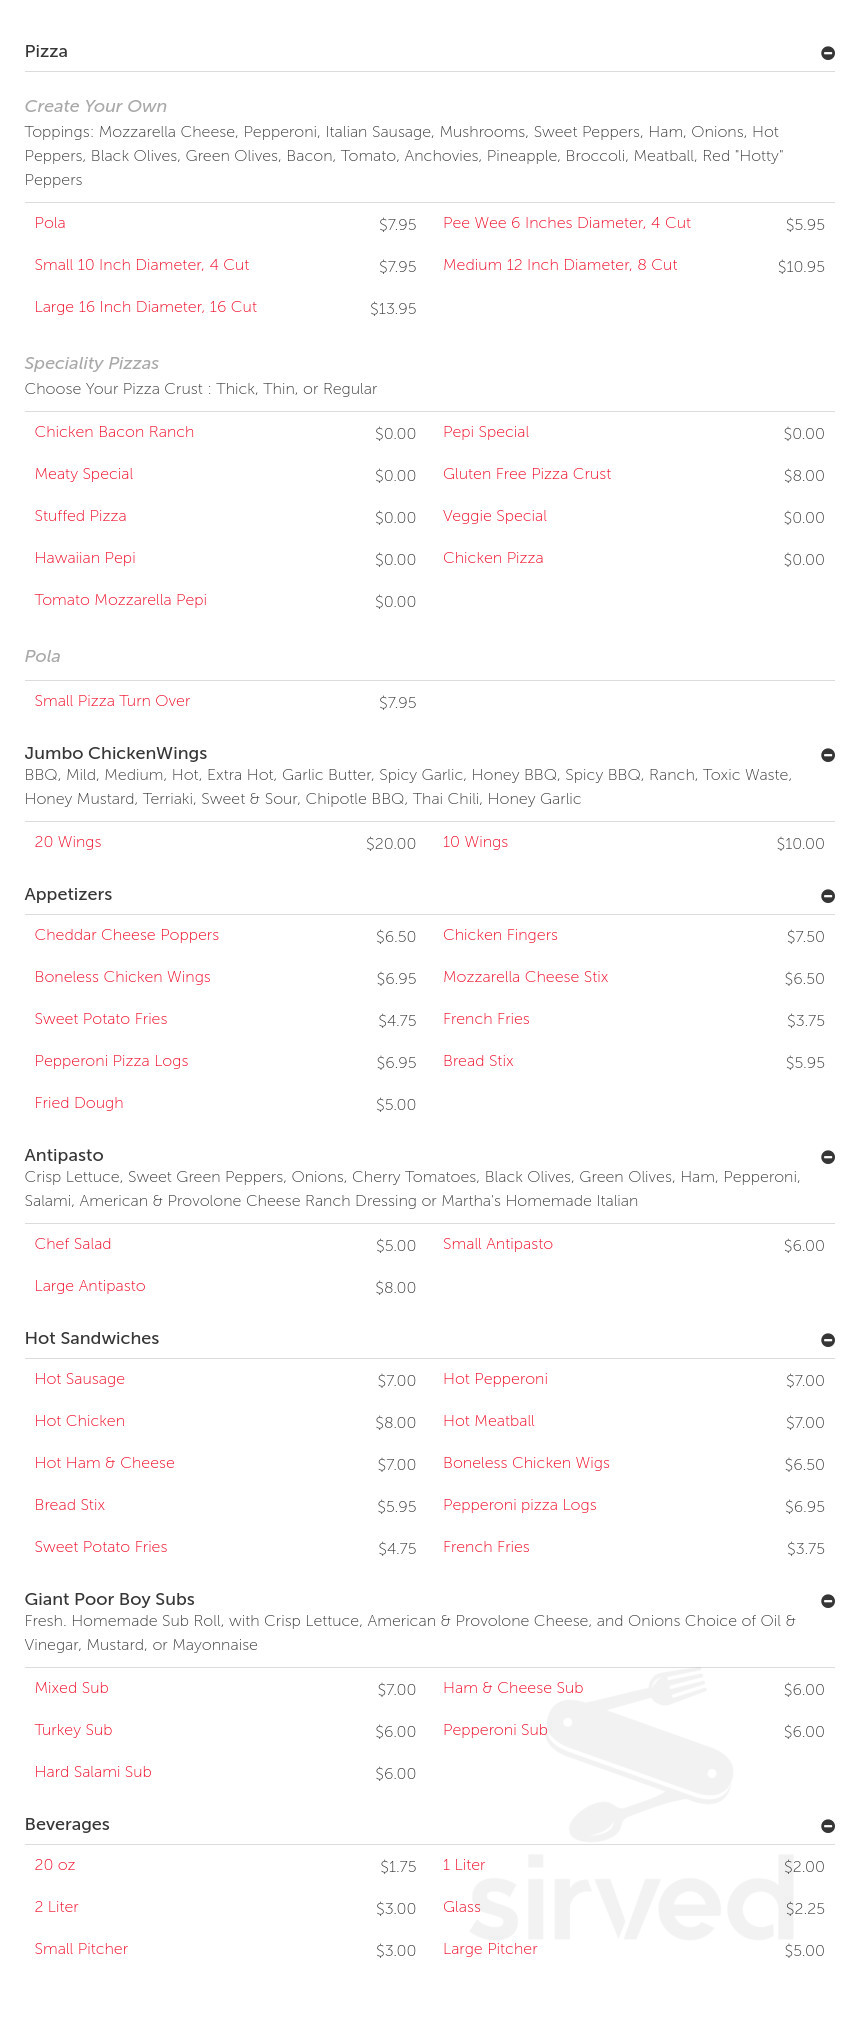Open the Chicken Bacon Ranch item

click(x=114, y=431)
